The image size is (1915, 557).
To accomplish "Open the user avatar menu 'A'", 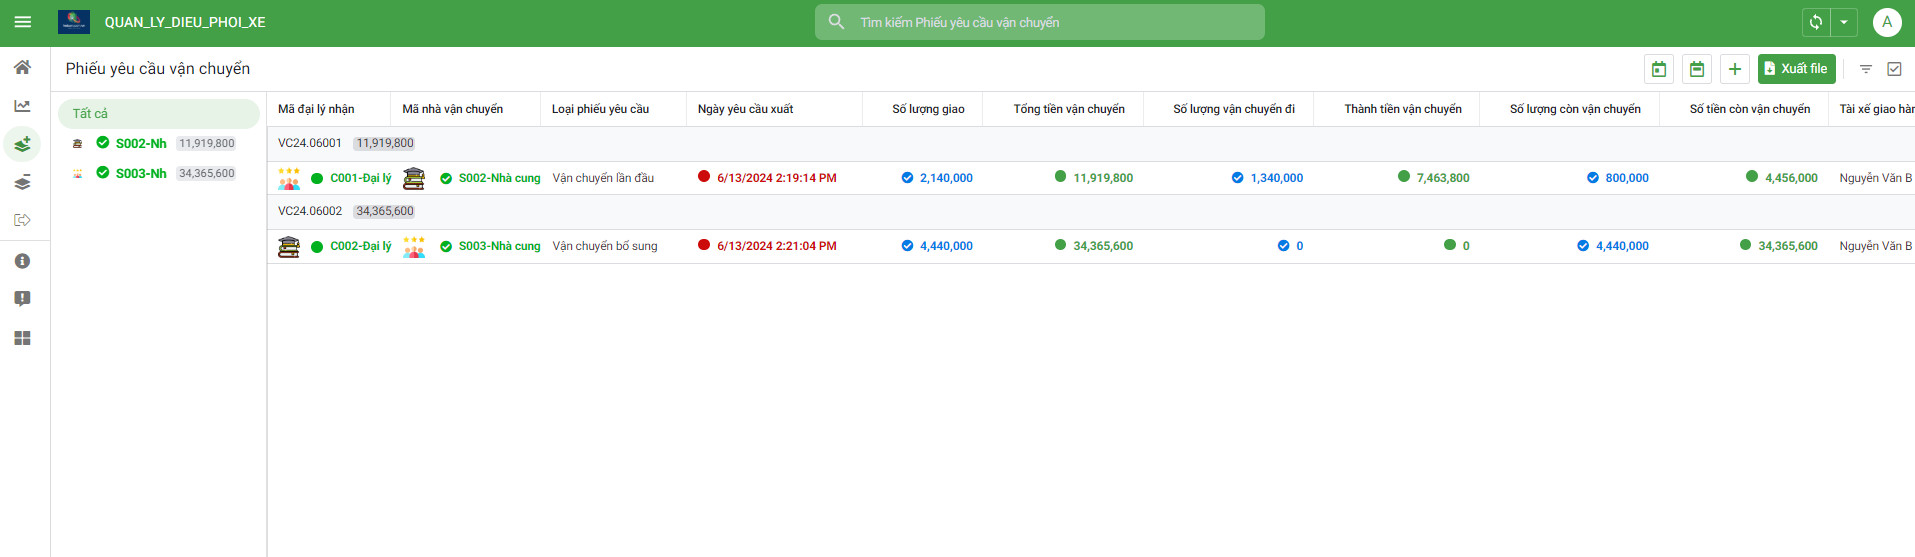I will pos(1887,22).
